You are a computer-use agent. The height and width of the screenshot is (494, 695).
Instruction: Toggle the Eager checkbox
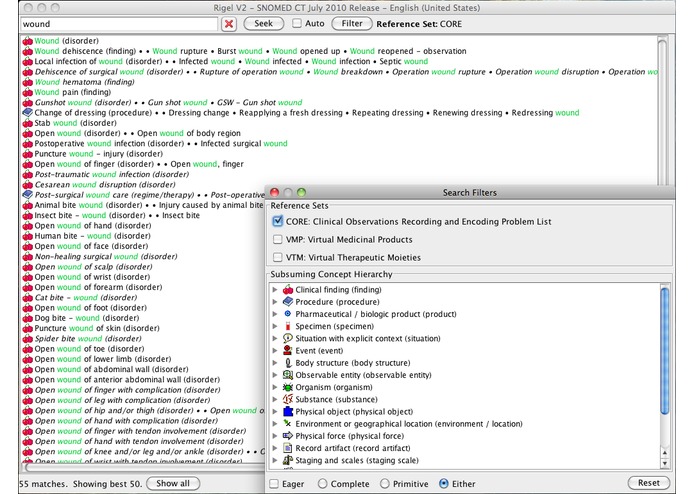pyautogui.click(x=274, y=484)
